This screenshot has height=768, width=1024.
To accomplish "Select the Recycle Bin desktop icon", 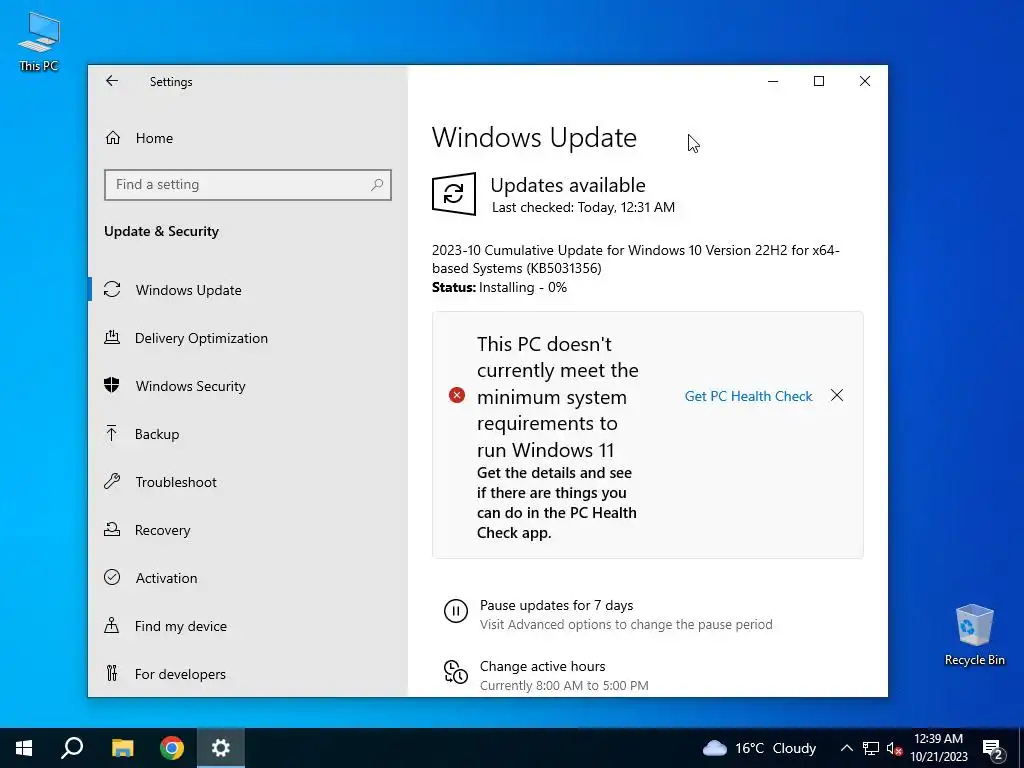I will tap(974, 634).
